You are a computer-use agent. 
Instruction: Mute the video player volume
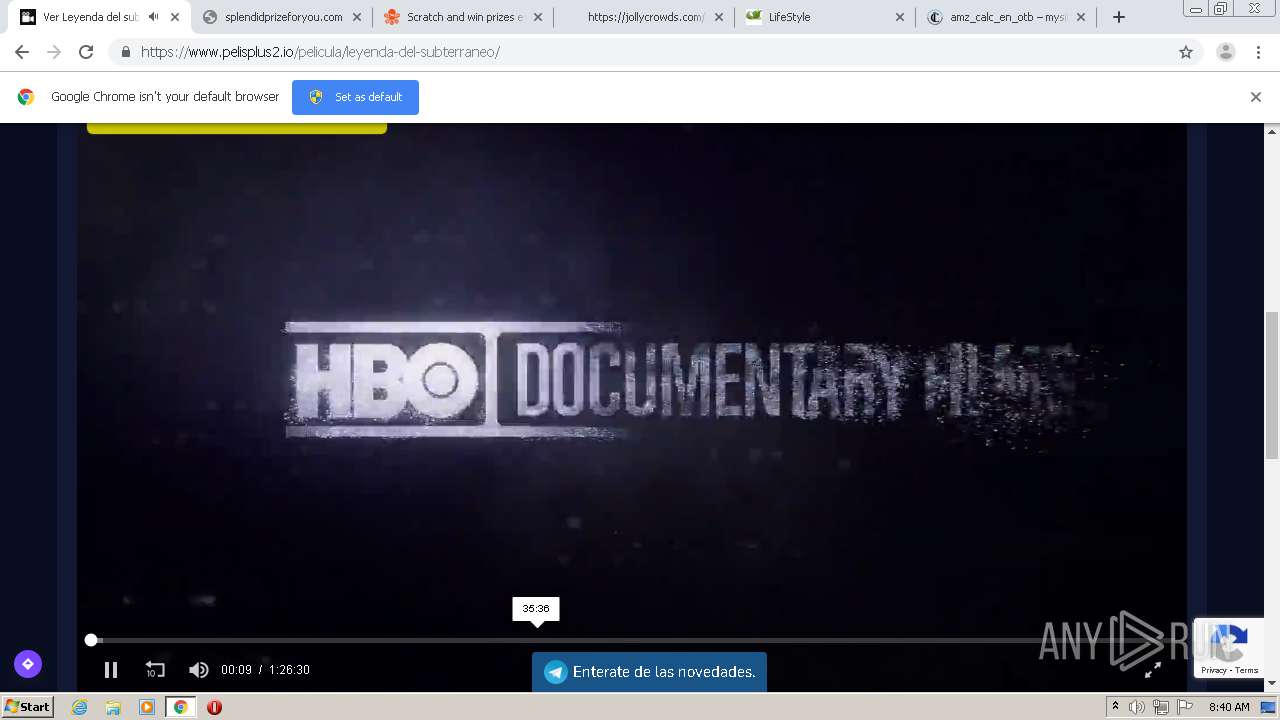(x=199, y=670)
